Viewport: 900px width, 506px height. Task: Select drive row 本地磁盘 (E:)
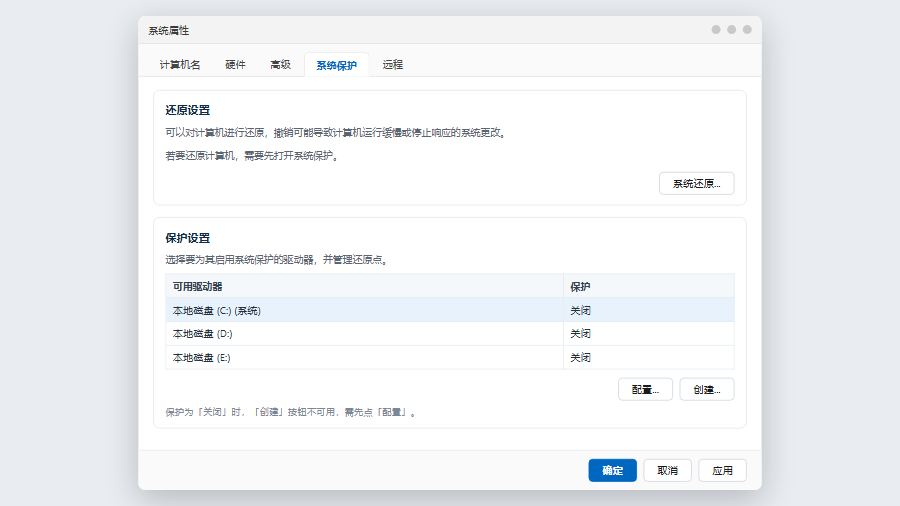(450, 357)
